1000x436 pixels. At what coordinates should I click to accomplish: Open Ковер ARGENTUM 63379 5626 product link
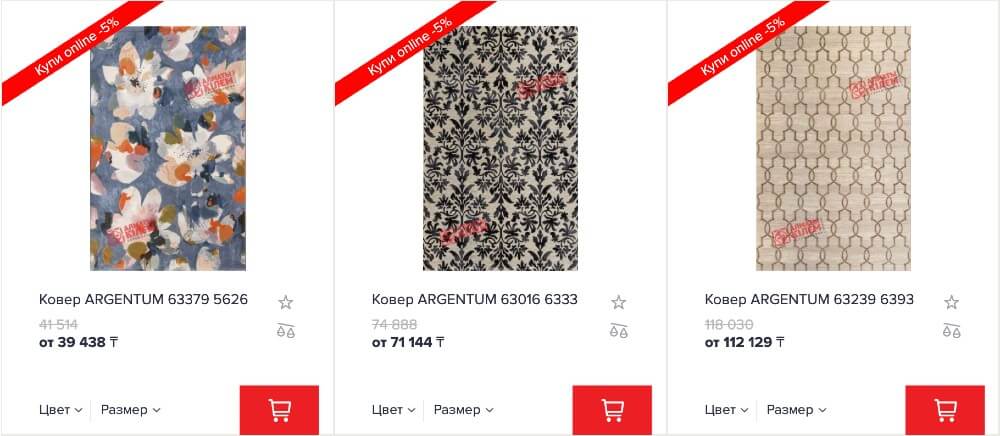143,299
